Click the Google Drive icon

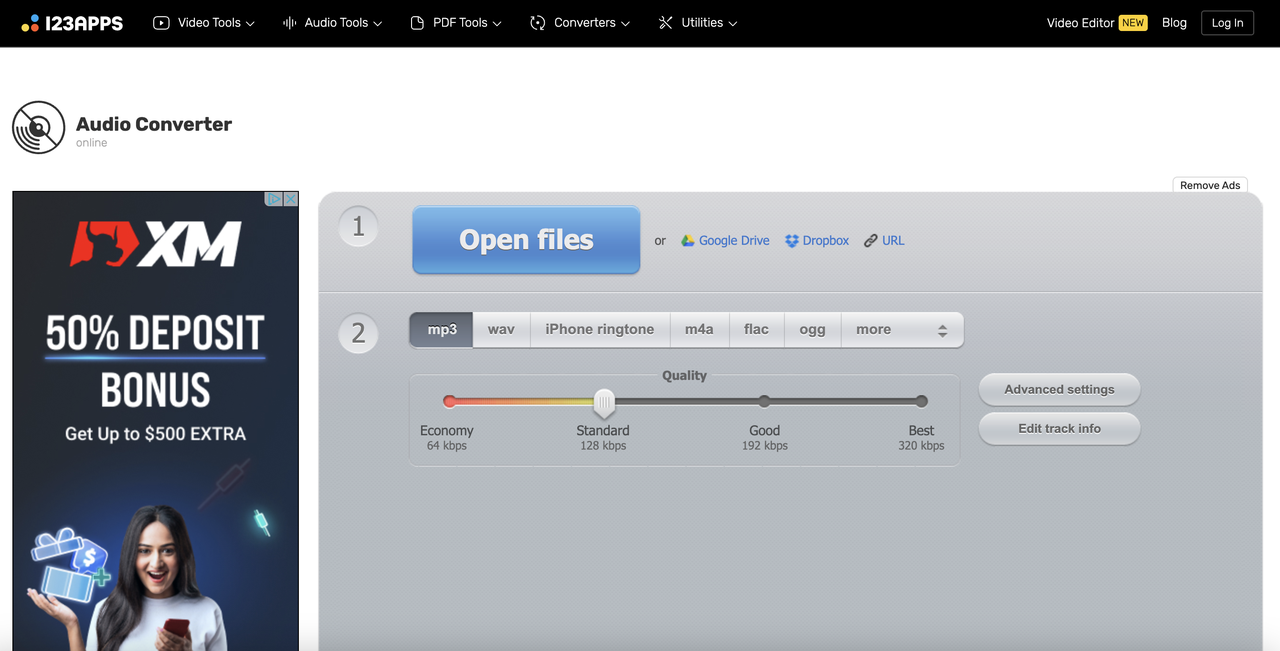(x=688, y=241)
